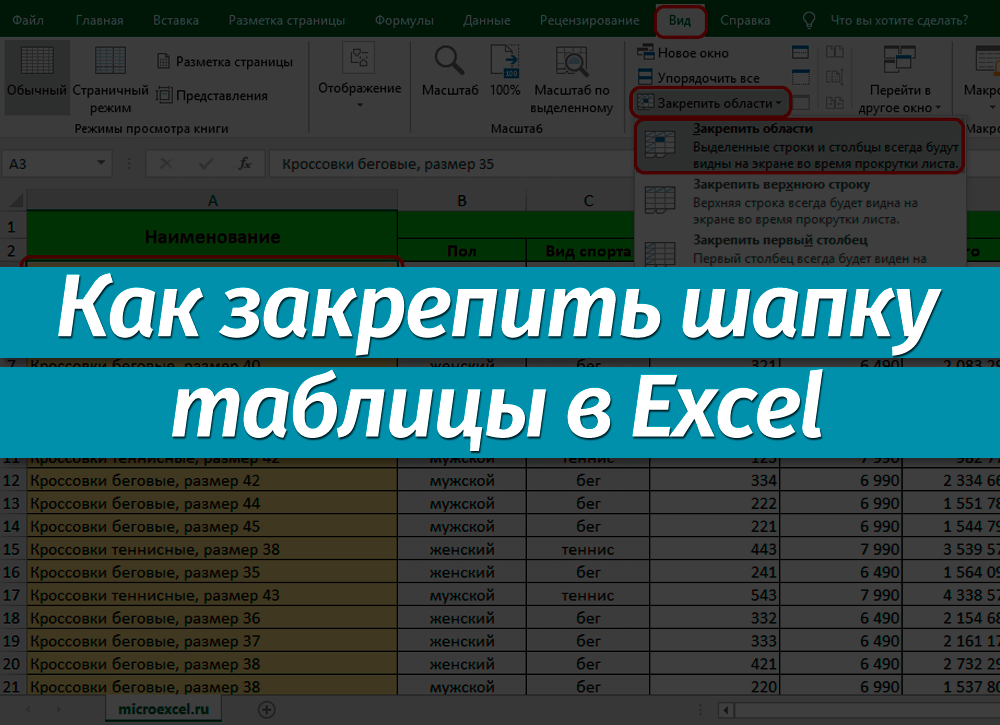Click cell Кроссовки беговые, размер 45
The width and height of the screenshot is (1000, 725).
pyautogui.click(x=212, y=526)
